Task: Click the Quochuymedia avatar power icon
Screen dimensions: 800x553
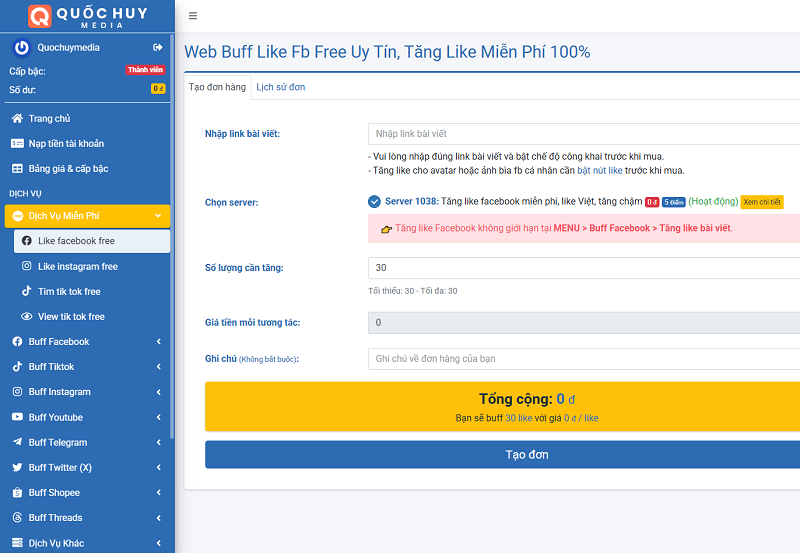Action: pos(21,47)
